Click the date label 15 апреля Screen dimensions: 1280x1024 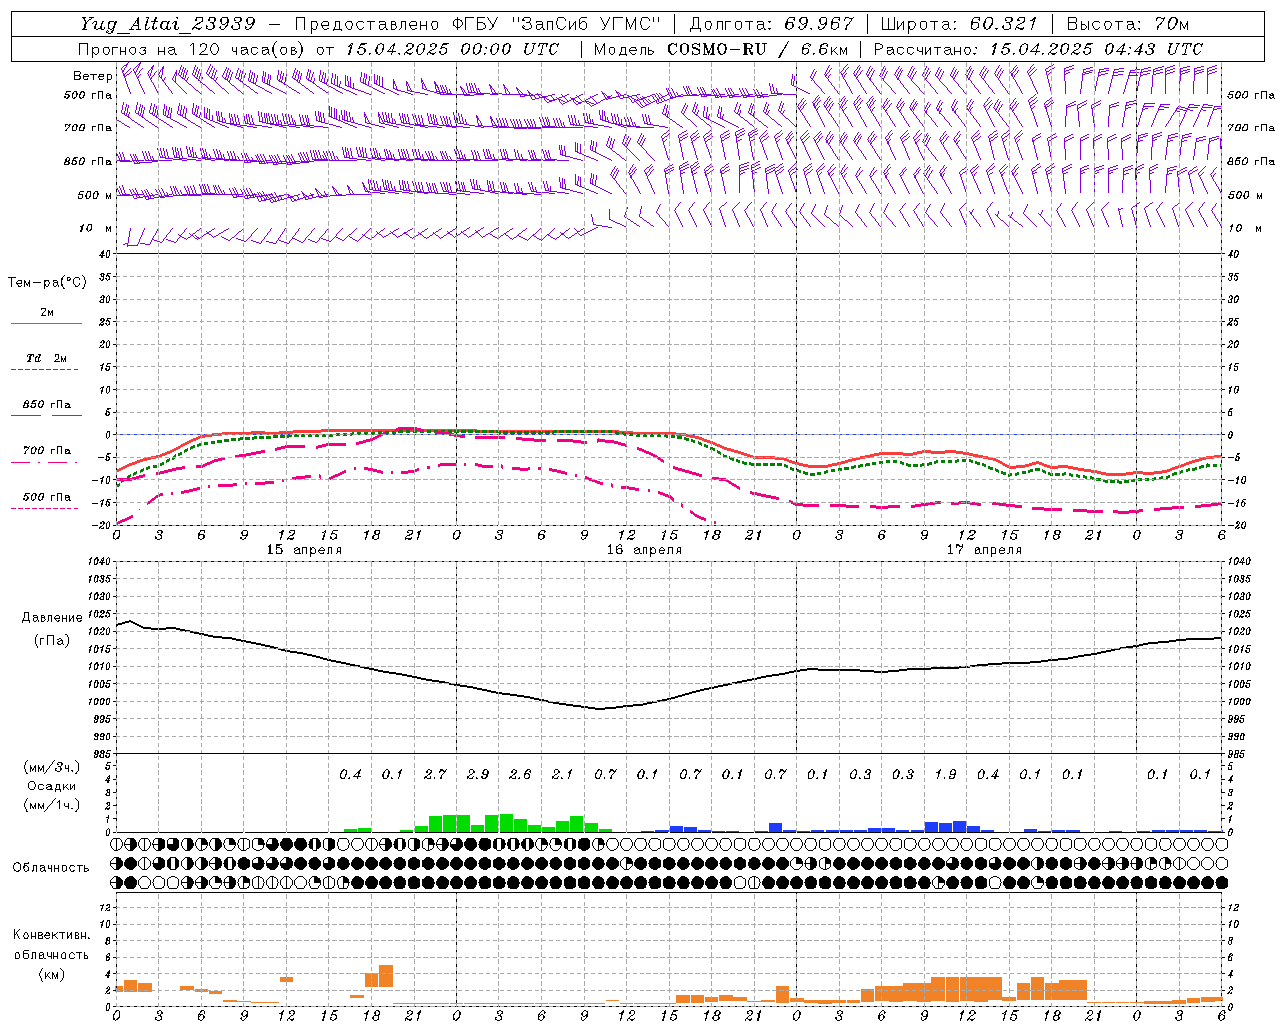[304, 550]
